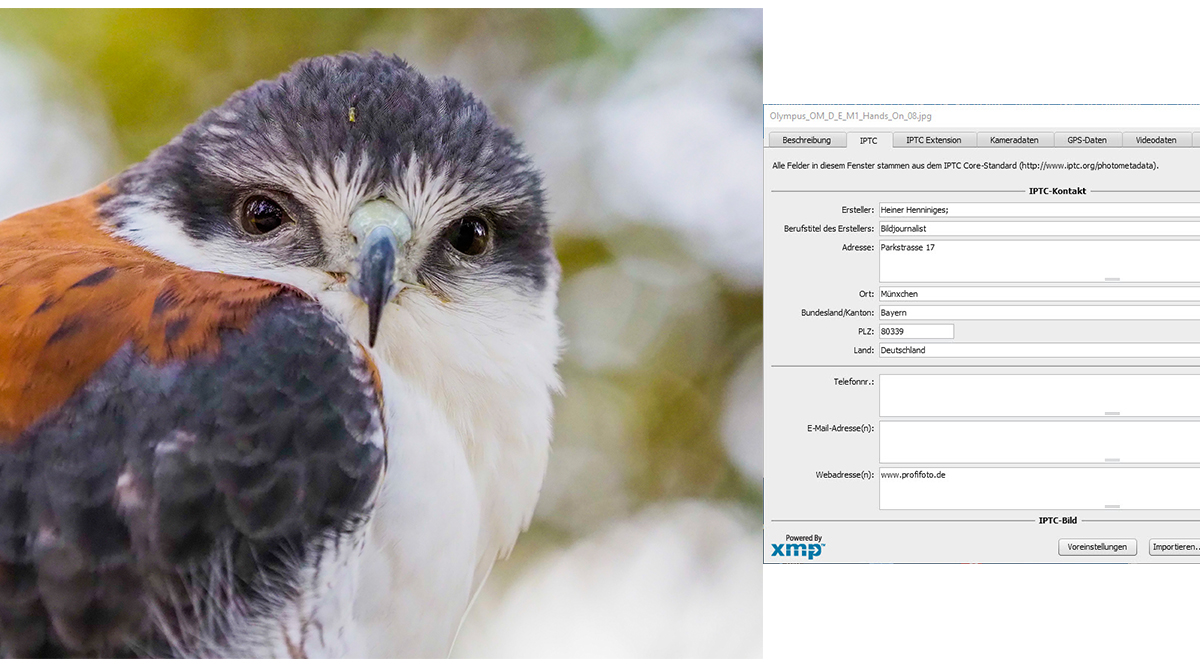Click the Ersteller field with Heiner Henniniges
The width and height of the screenshot is (1200, 667).
(1039, 210)
